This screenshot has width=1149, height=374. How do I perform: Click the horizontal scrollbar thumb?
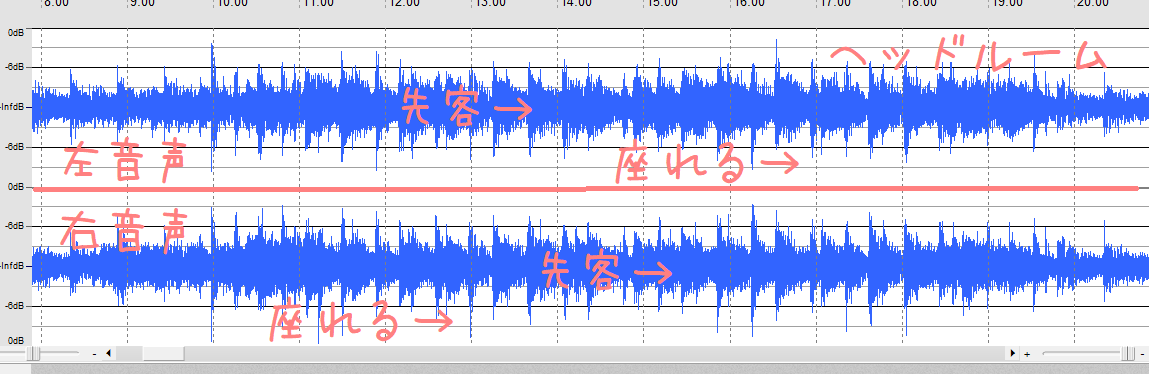pos(163,353)
